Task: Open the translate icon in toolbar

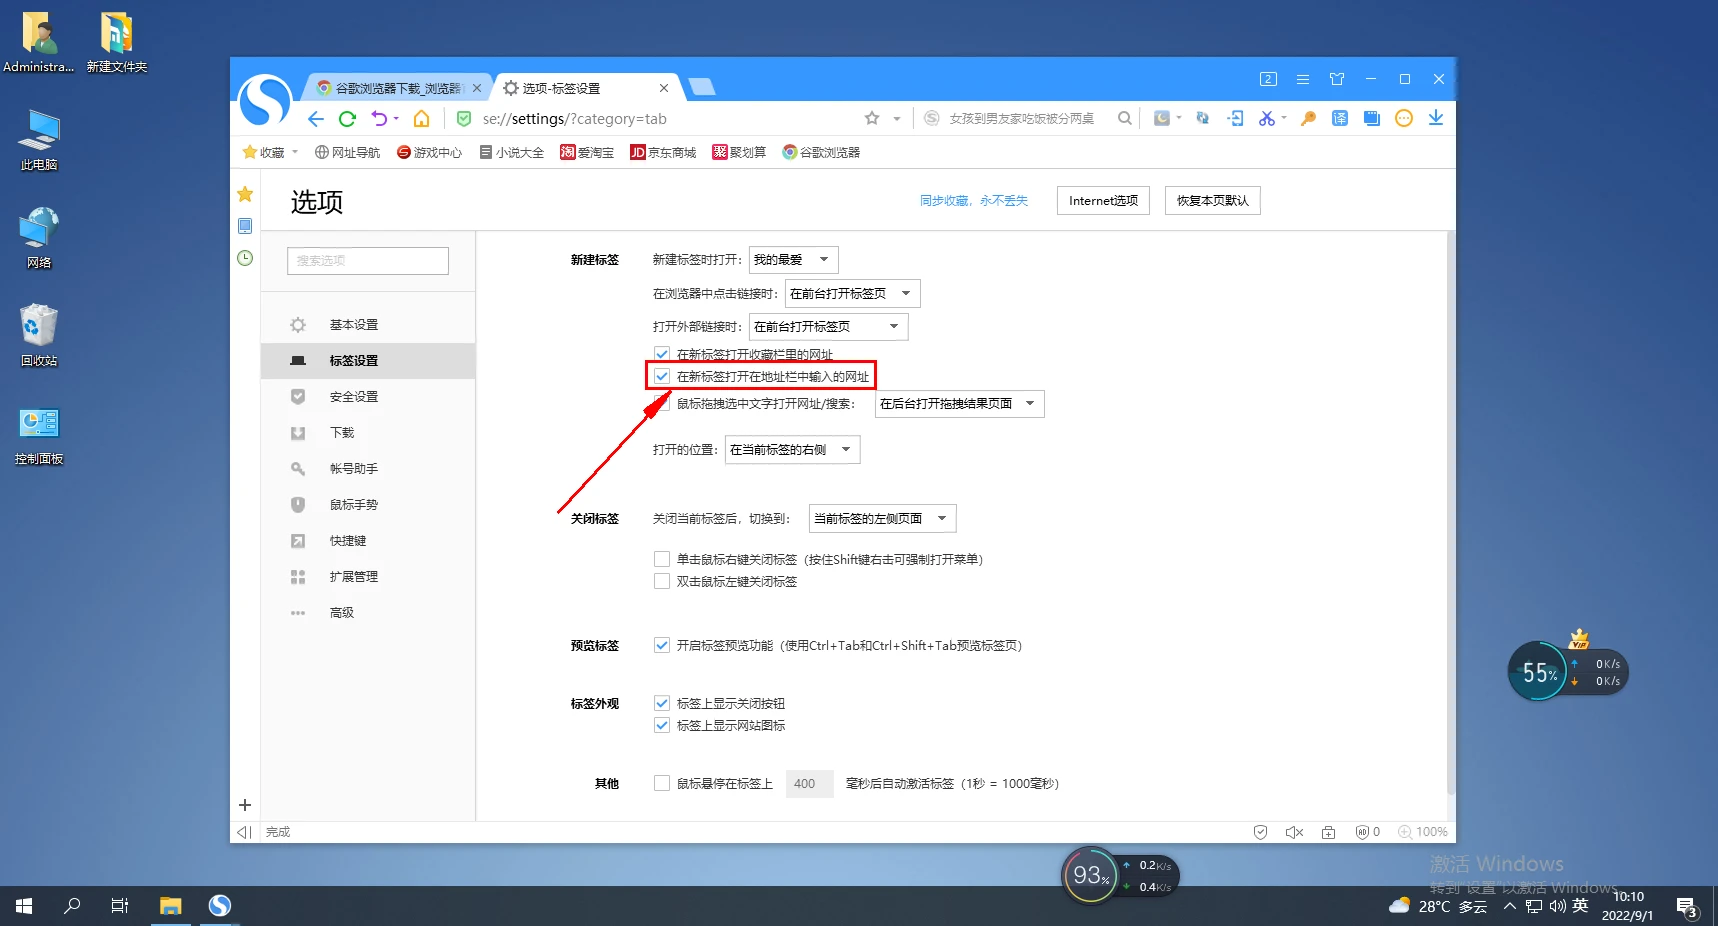Action: click(x=1340, y=118)
